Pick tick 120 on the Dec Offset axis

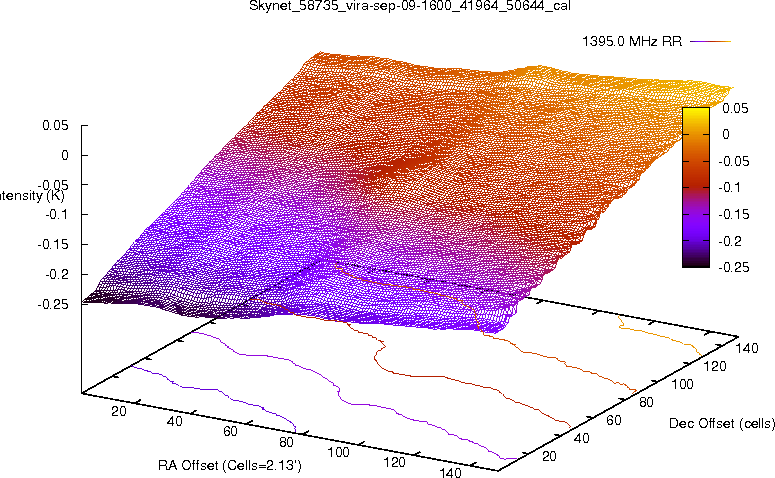[715, 366]
